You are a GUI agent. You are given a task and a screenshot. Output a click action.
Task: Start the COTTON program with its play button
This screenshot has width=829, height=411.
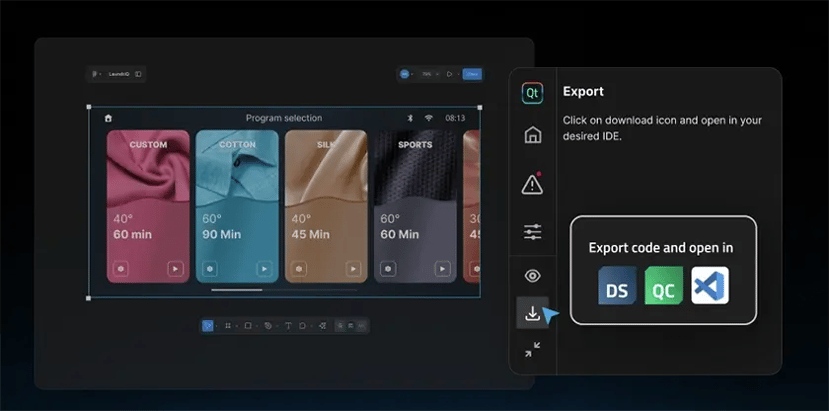[264, 269]
